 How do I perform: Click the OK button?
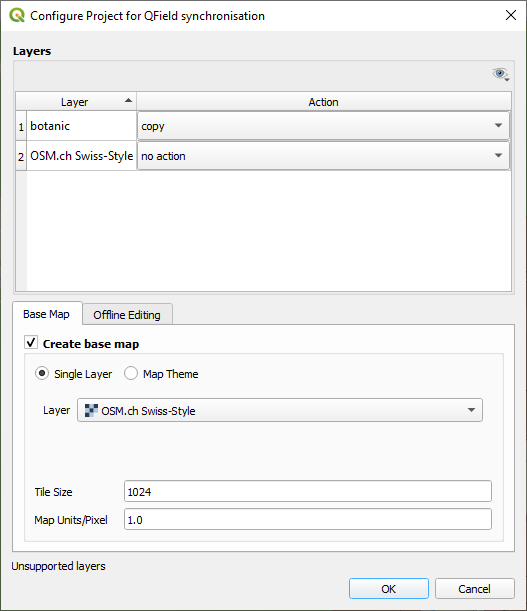[389, 588]
